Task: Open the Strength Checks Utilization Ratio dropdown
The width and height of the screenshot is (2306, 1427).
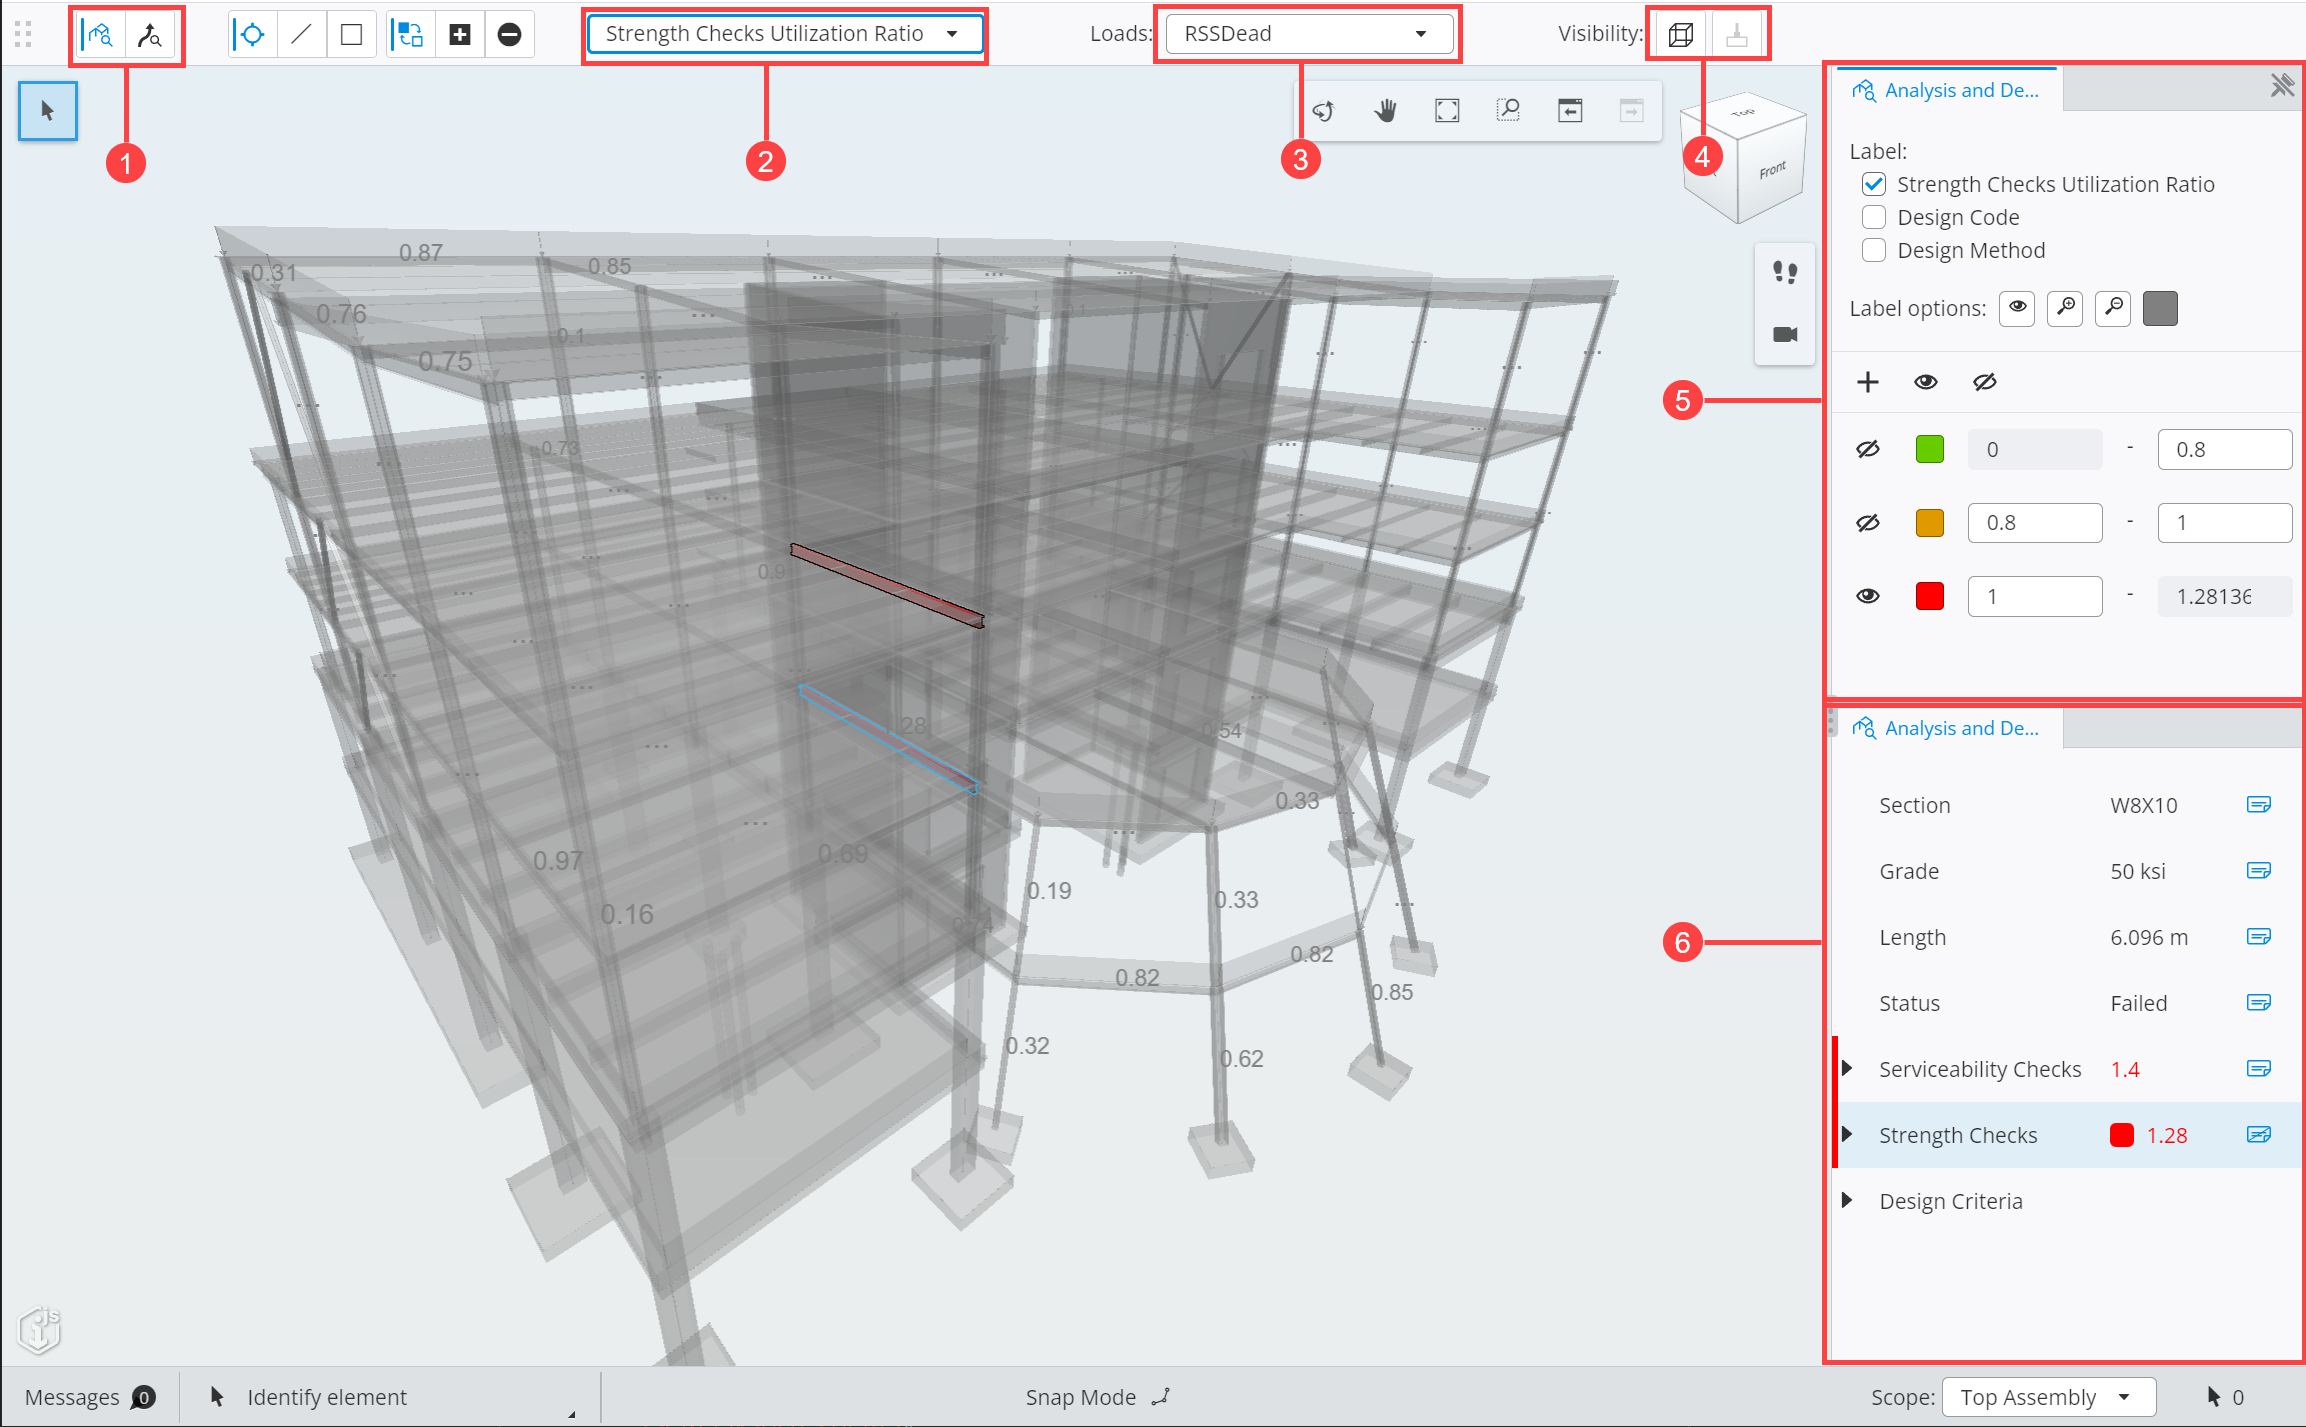Action: [x=783, y=34]
